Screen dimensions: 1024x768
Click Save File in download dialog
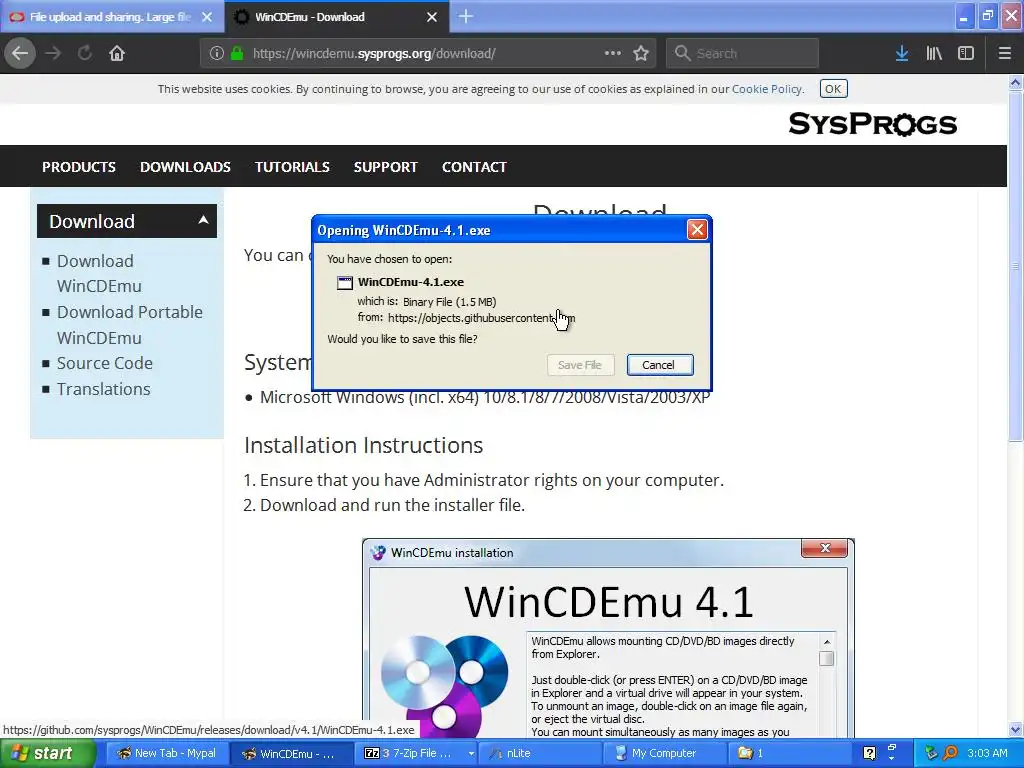coord(580,365)
